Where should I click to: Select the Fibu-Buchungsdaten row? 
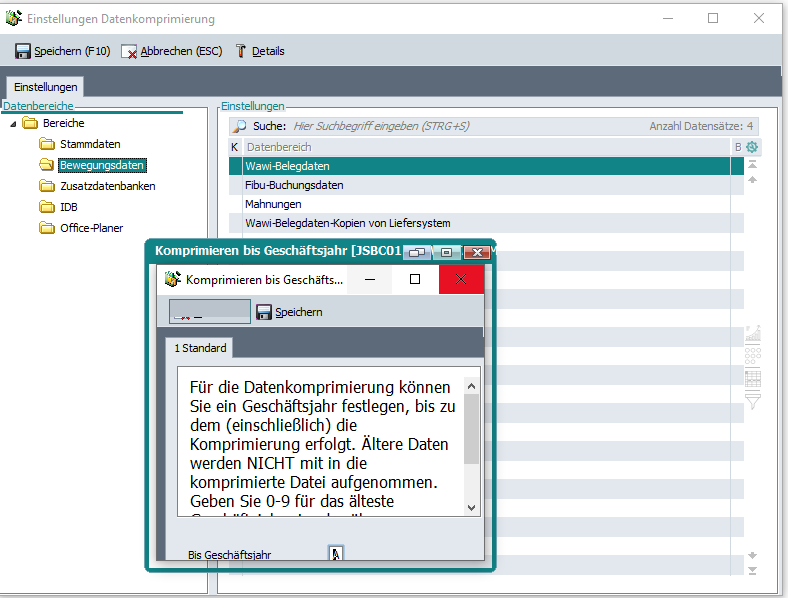pos(294,185)
